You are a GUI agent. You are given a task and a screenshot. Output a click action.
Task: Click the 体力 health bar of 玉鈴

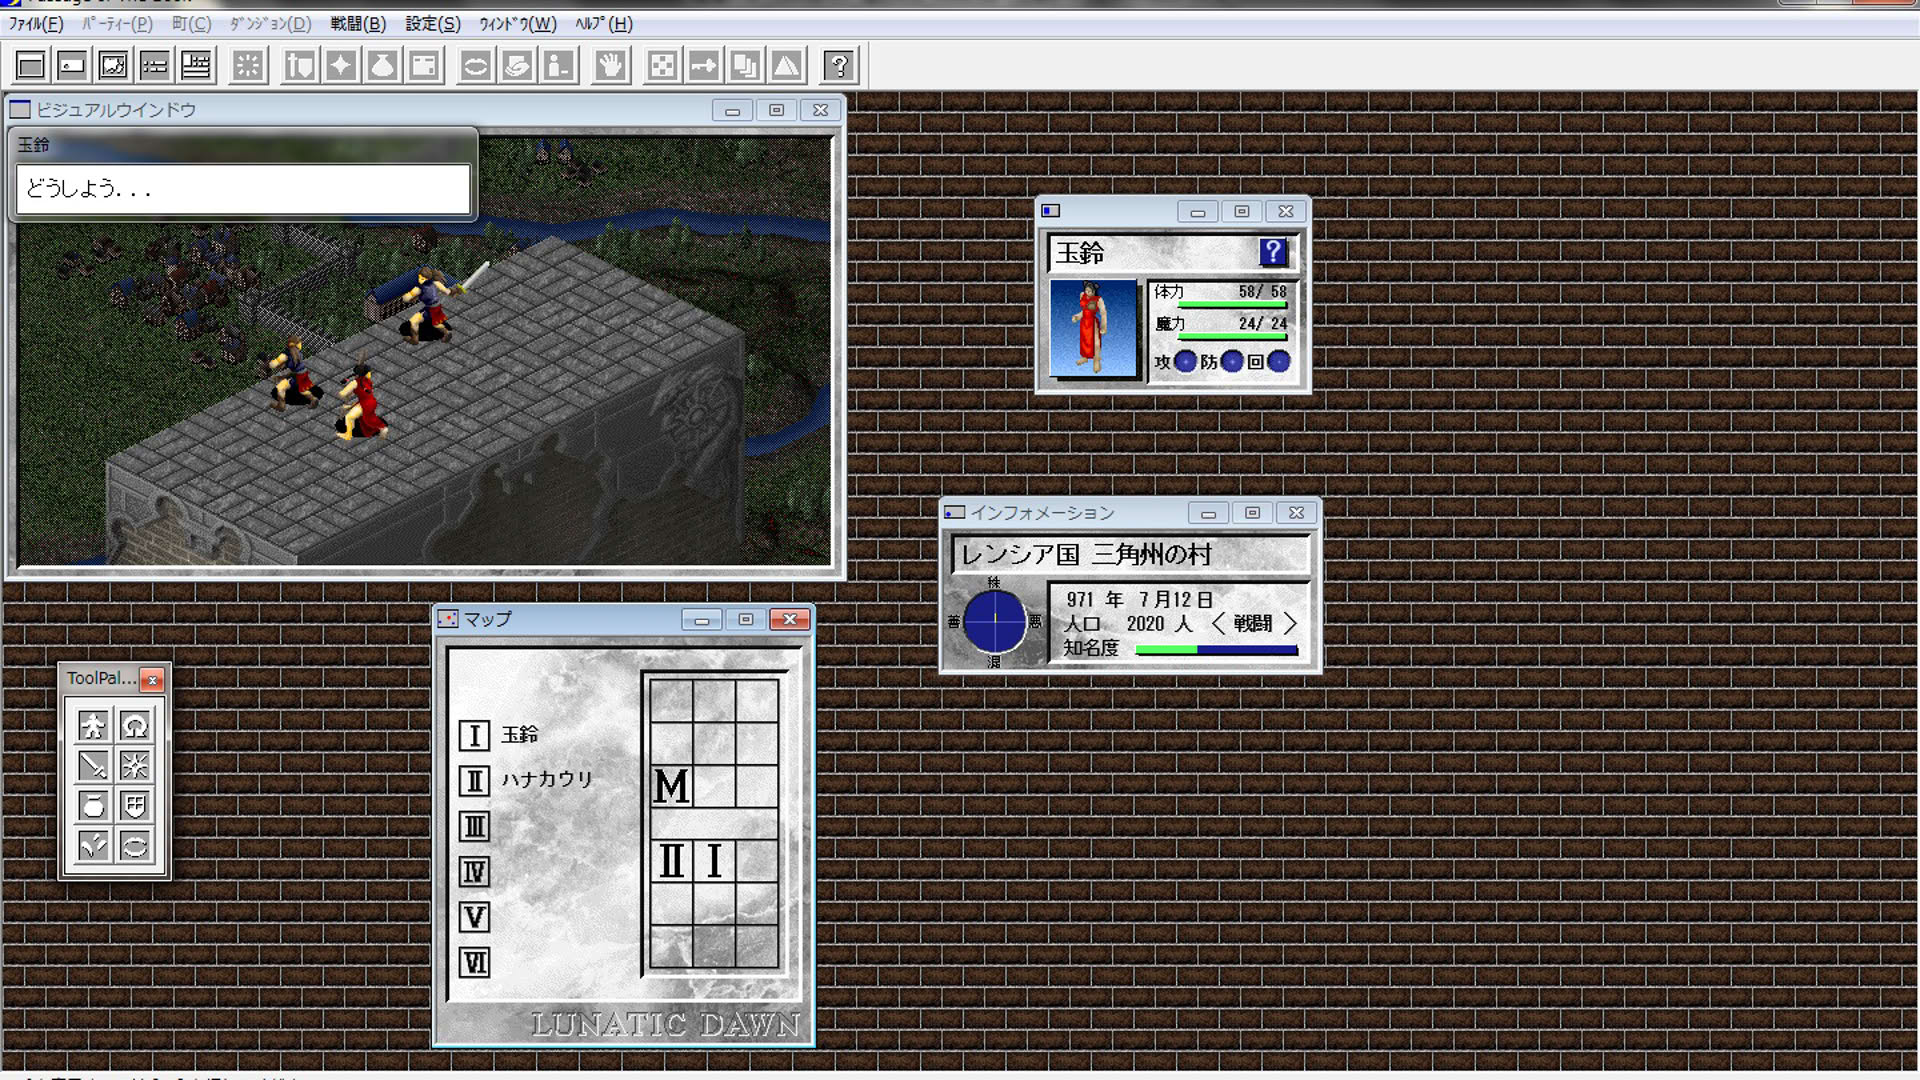(x=1232, y=305)
